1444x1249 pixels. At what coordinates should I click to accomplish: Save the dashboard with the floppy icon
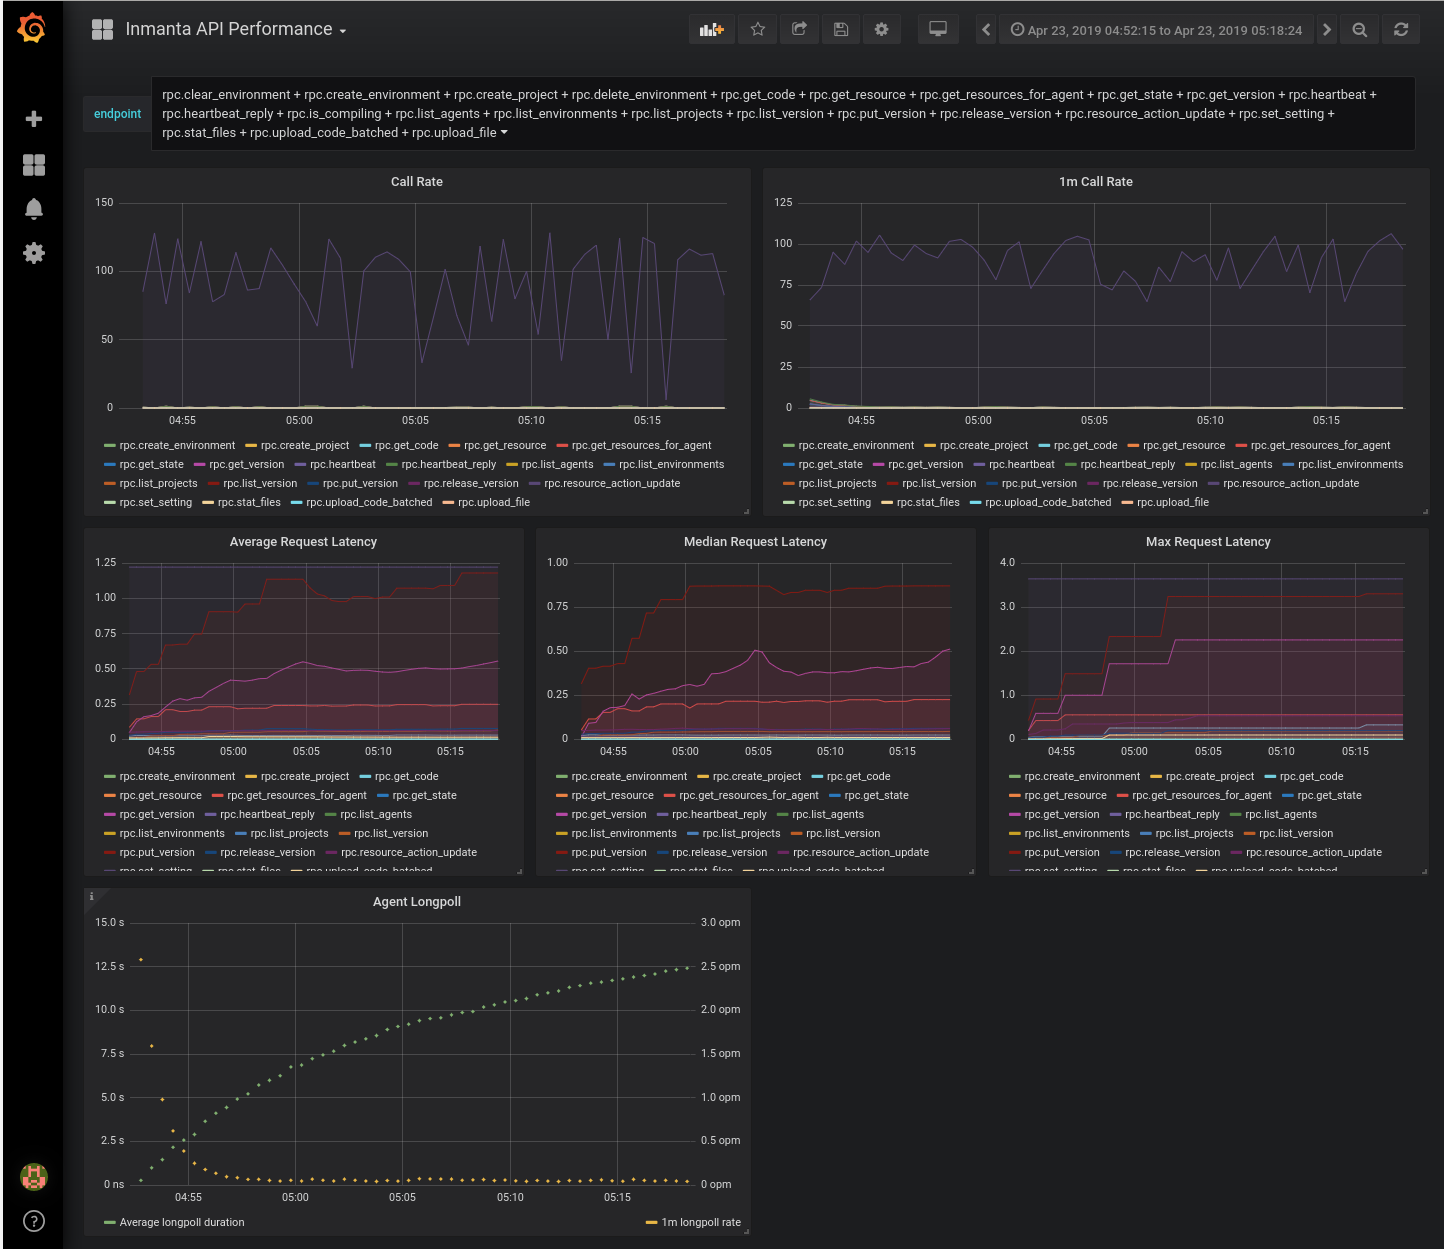(x=841, y=30)
